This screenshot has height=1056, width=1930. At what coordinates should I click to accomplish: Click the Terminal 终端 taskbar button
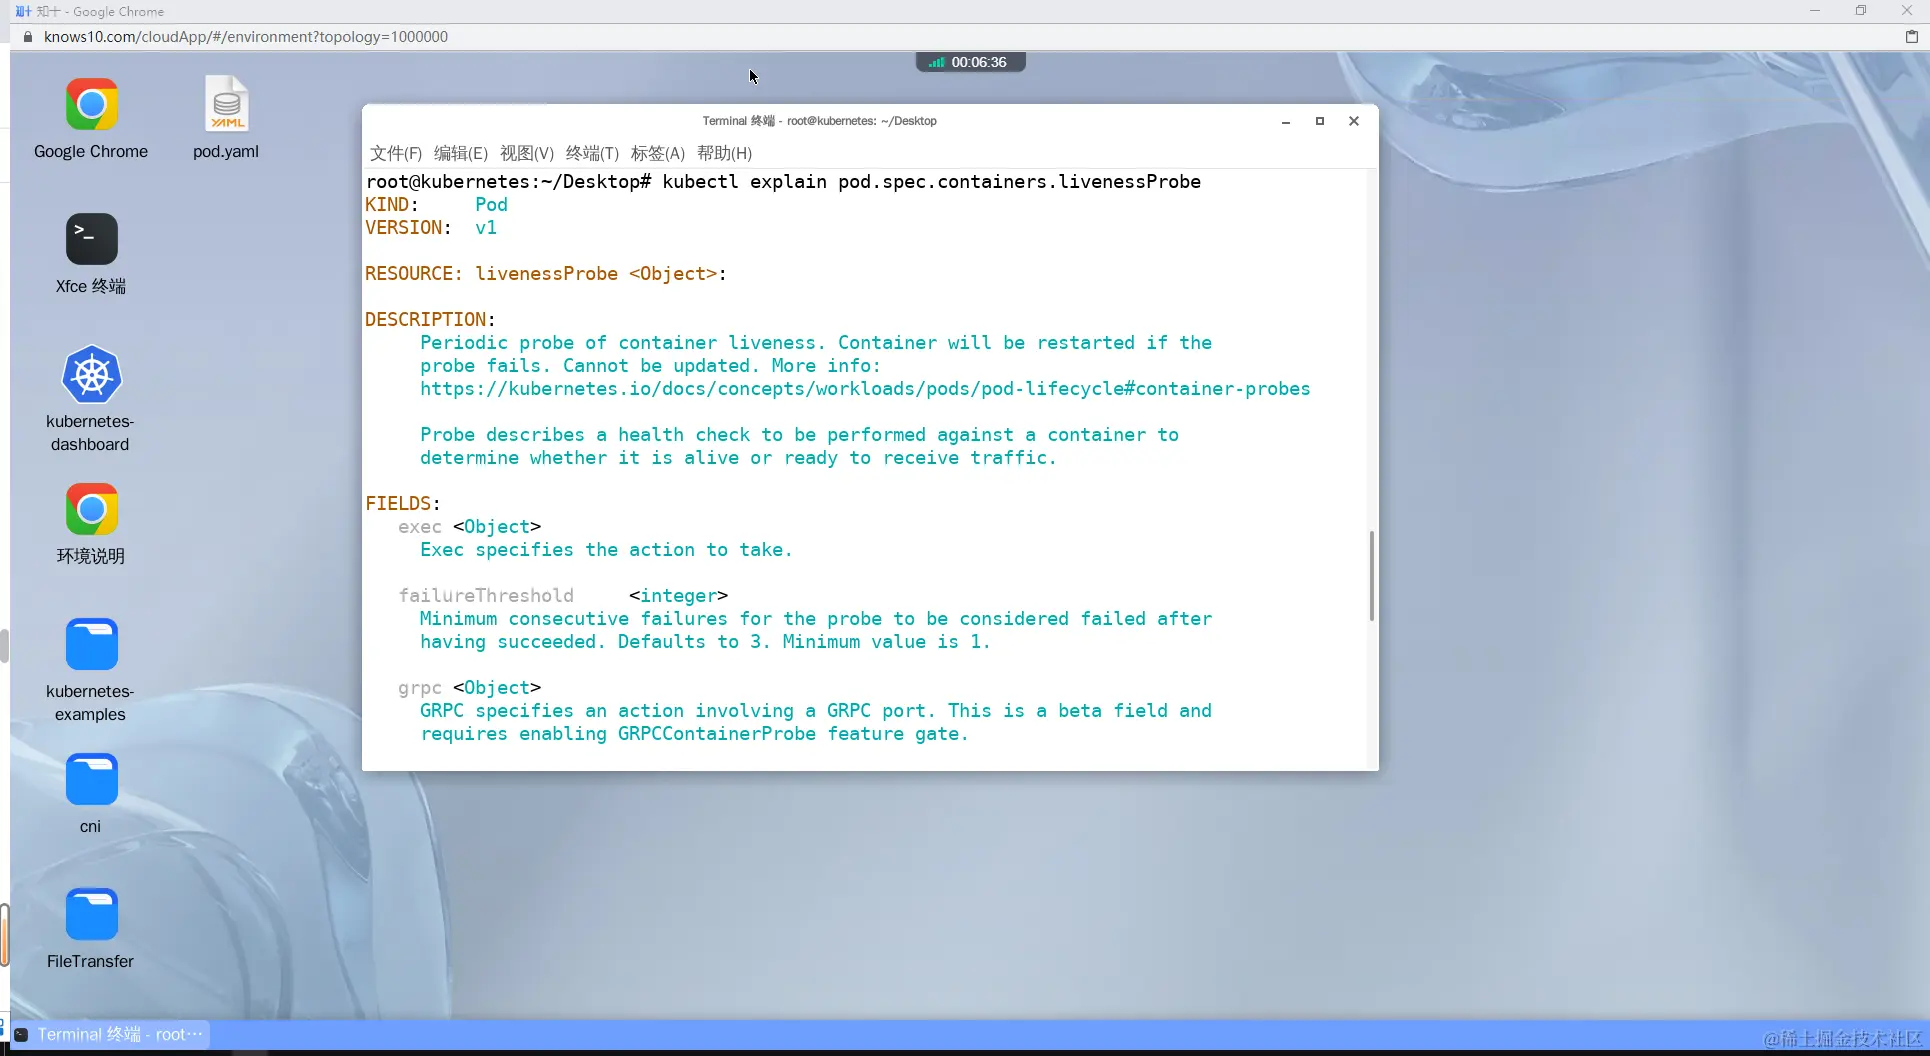110,1034
